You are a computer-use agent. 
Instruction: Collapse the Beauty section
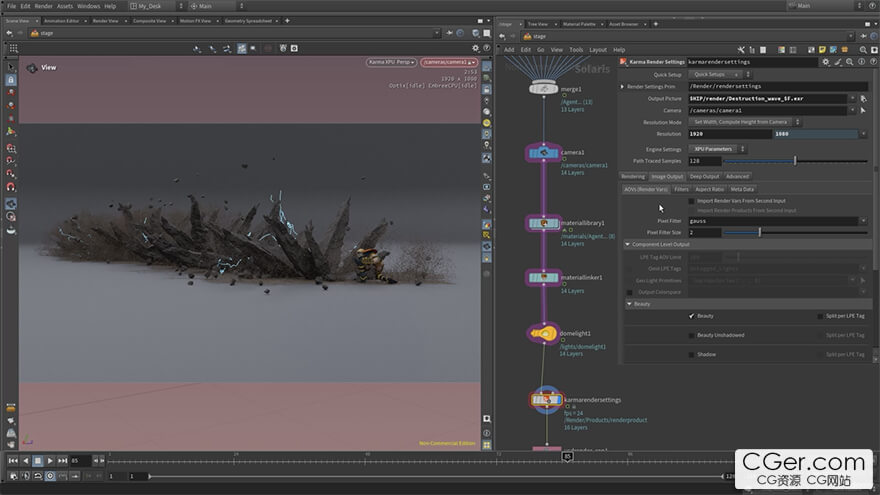pyautogui.click(x=629, y=304)
